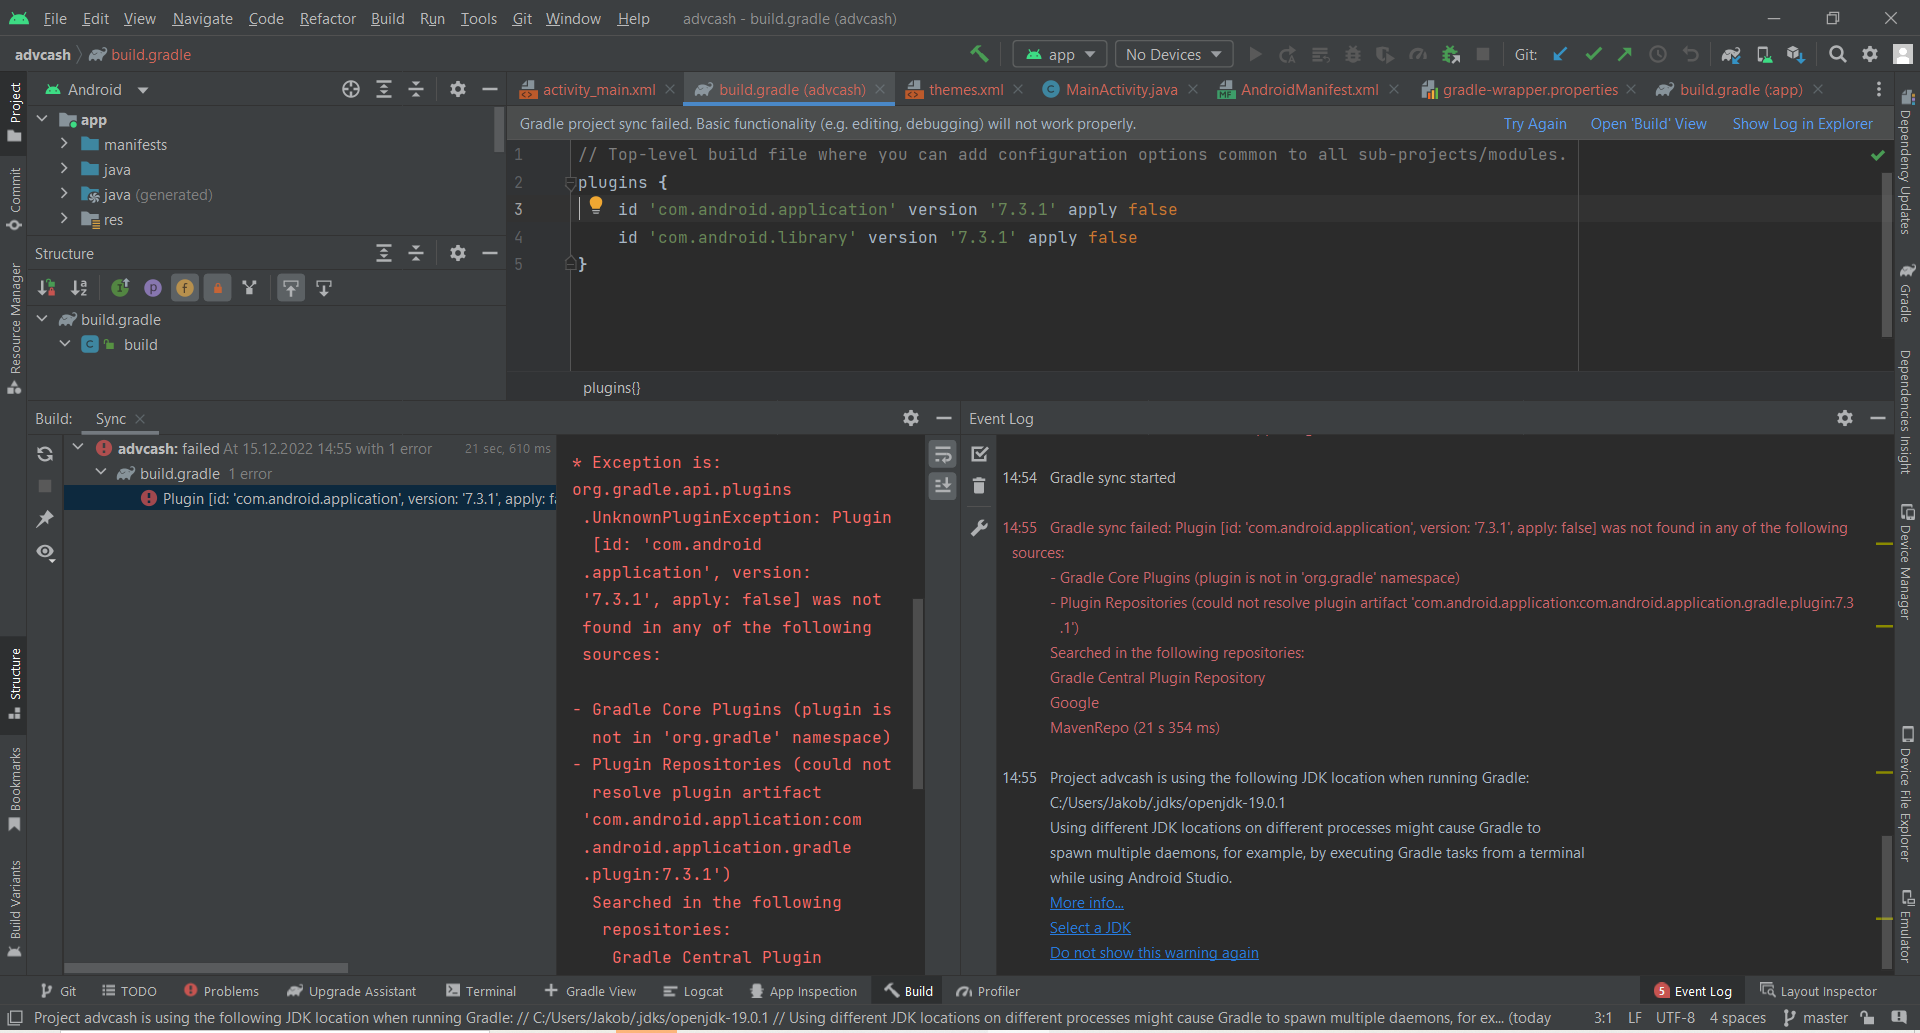
Task: Expand the manifests folder in project tree
Action: (64, 144)
